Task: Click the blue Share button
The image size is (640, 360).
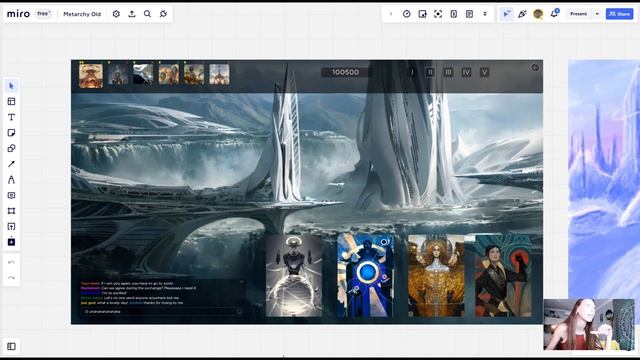Action: [619, 14]
